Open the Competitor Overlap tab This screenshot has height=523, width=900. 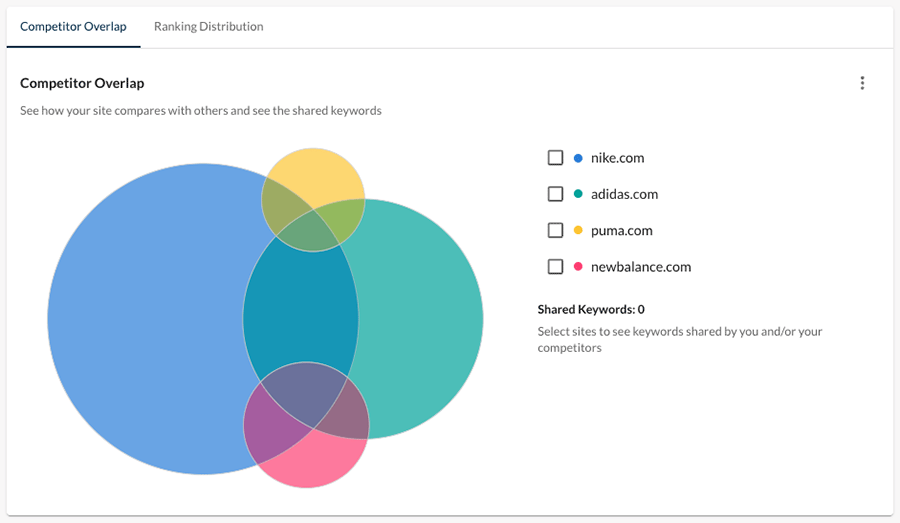pyautogui.click(x=73, y=26)
